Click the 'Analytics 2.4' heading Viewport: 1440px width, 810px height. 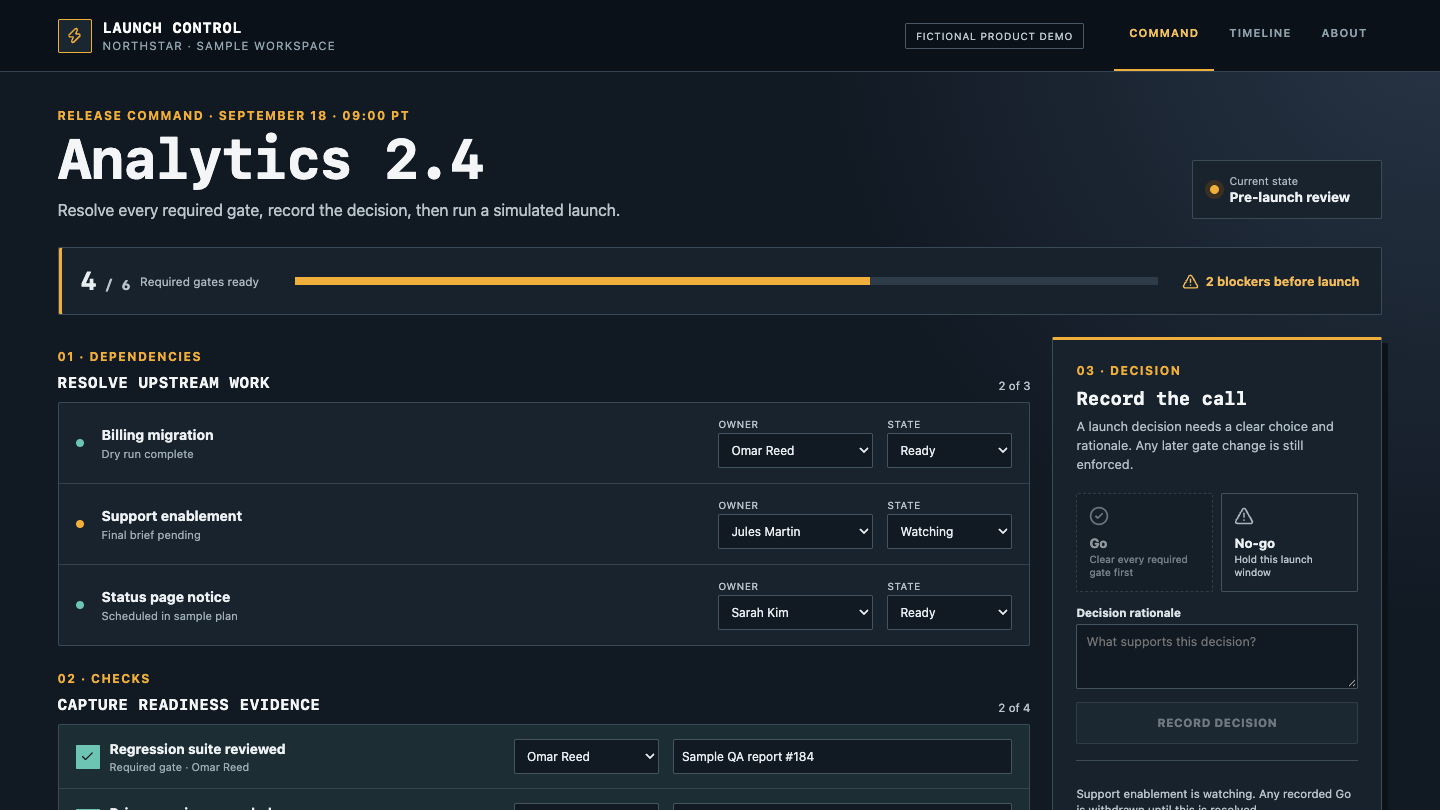pos(271,159)
